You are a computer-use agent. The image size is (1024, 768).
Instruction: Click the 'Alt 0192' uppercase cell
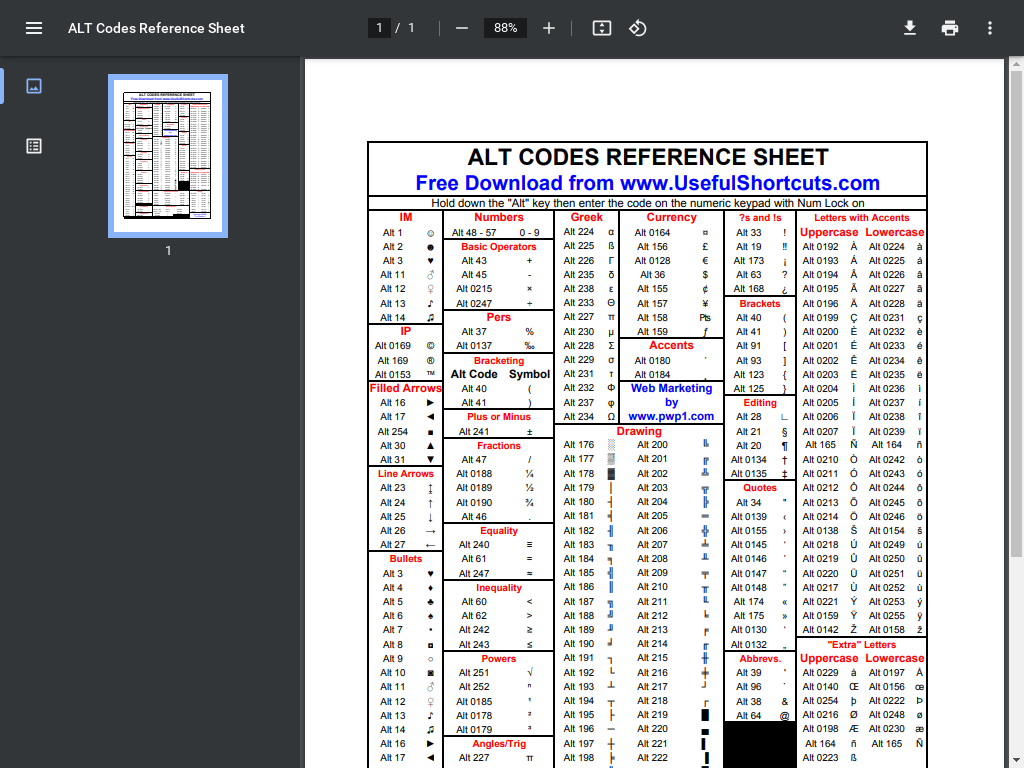[x=820, y=247]
